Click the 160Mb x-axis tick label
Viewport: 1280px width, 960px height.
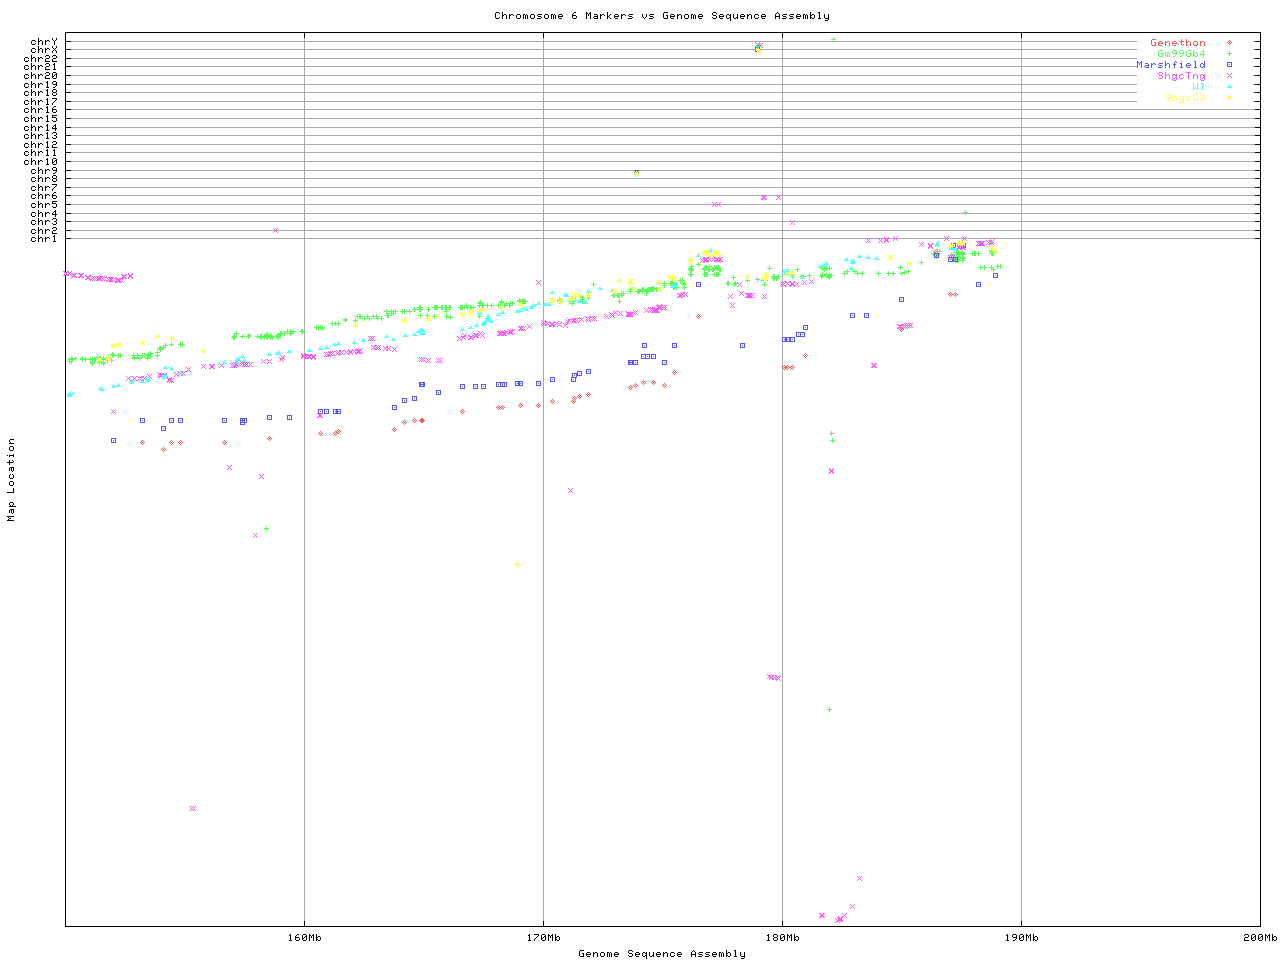click(x=304, y=938)
